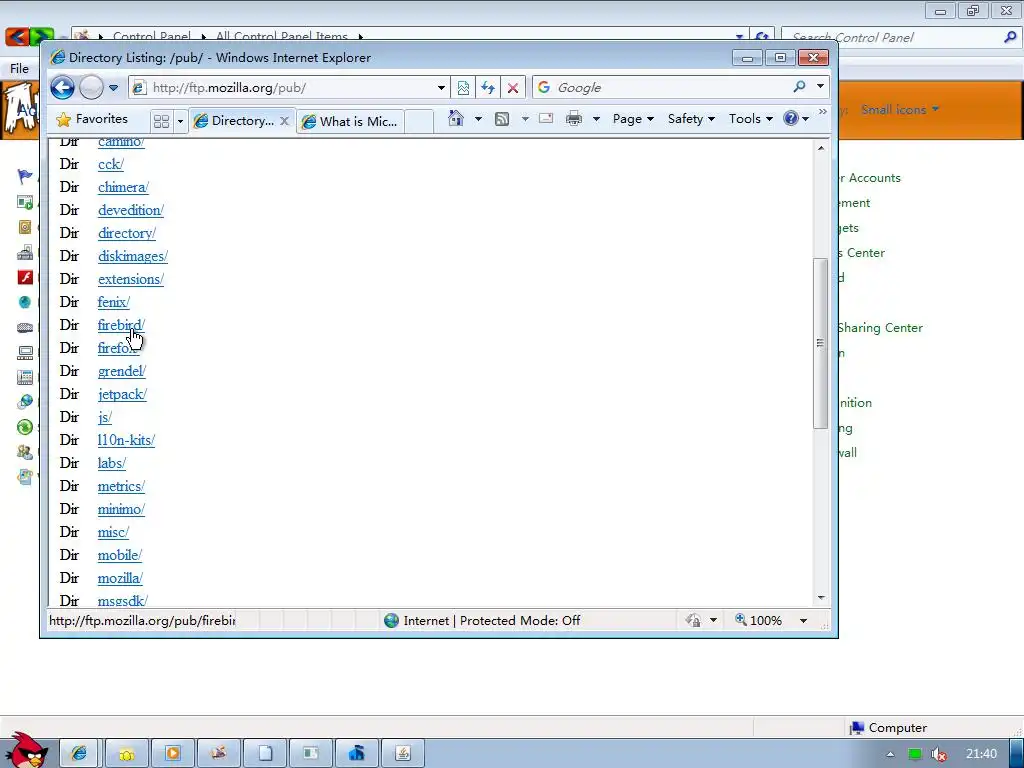Open the jetpack/ directory link
The image size is (1024, 768).
coord(122,394)
